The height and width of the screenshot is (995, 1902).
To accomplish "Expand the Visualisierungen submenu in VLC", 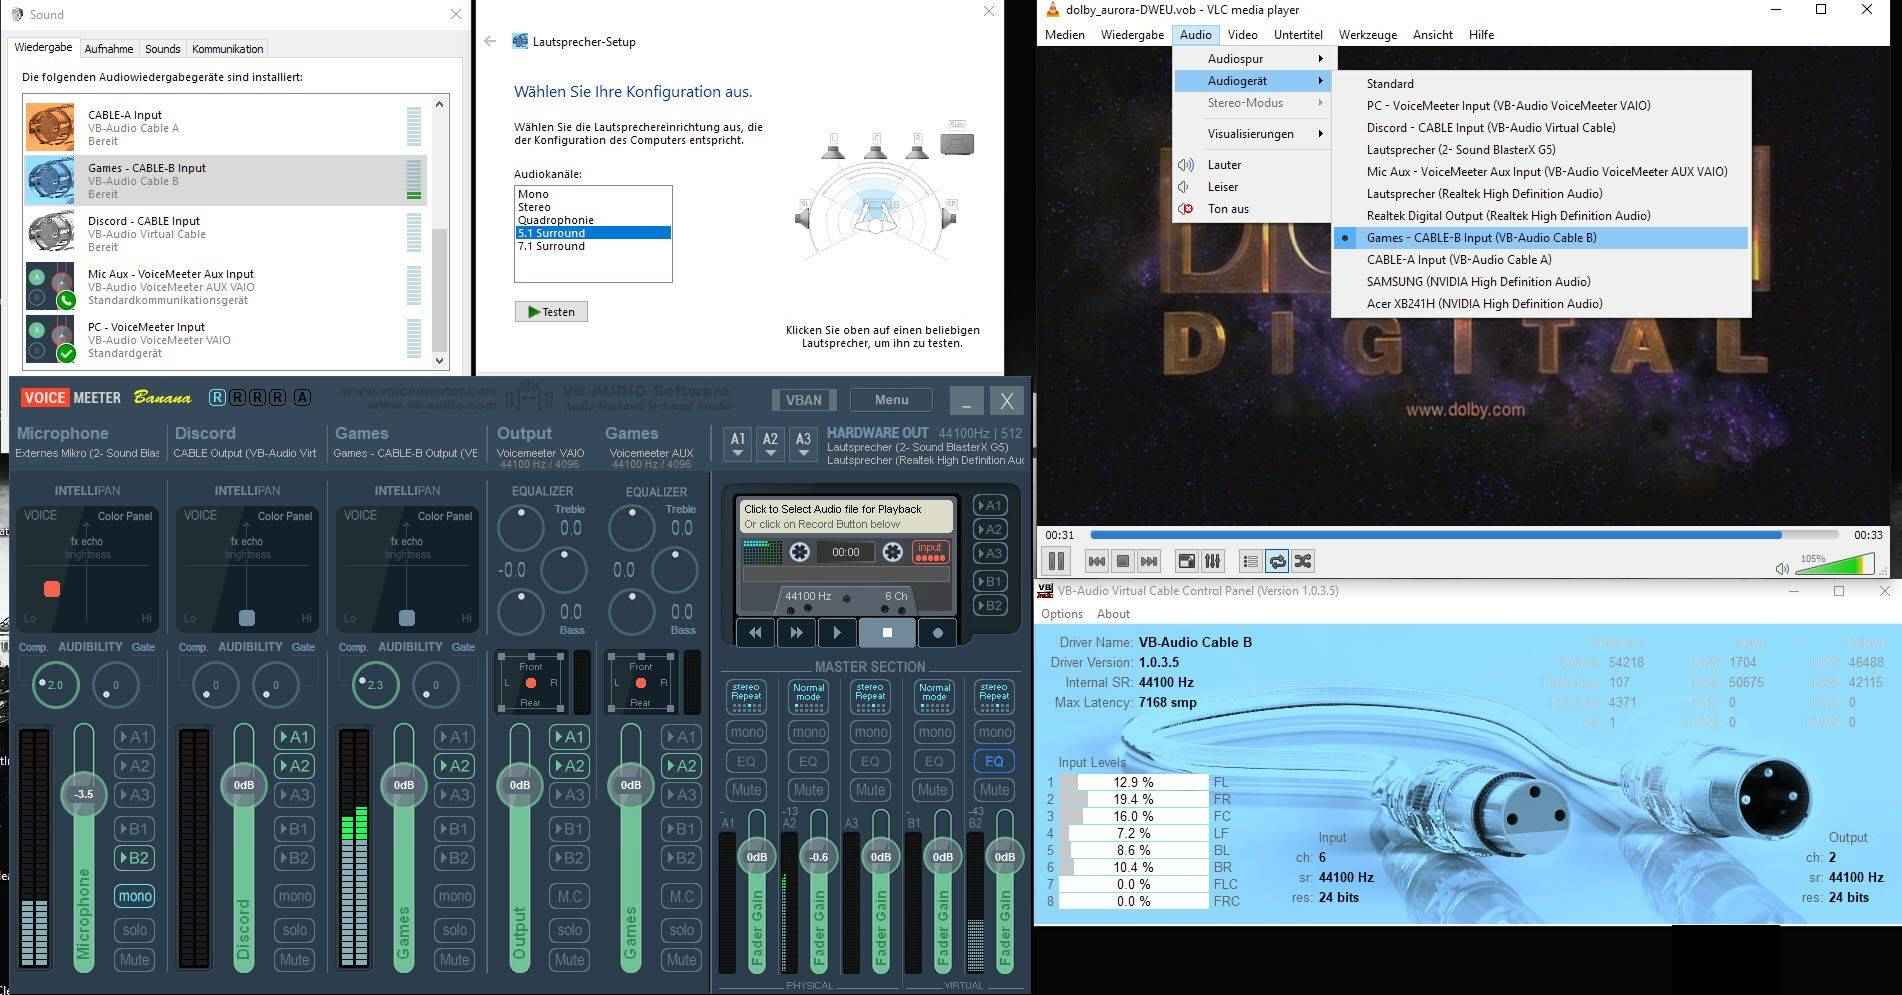I will pos(1251,134).
